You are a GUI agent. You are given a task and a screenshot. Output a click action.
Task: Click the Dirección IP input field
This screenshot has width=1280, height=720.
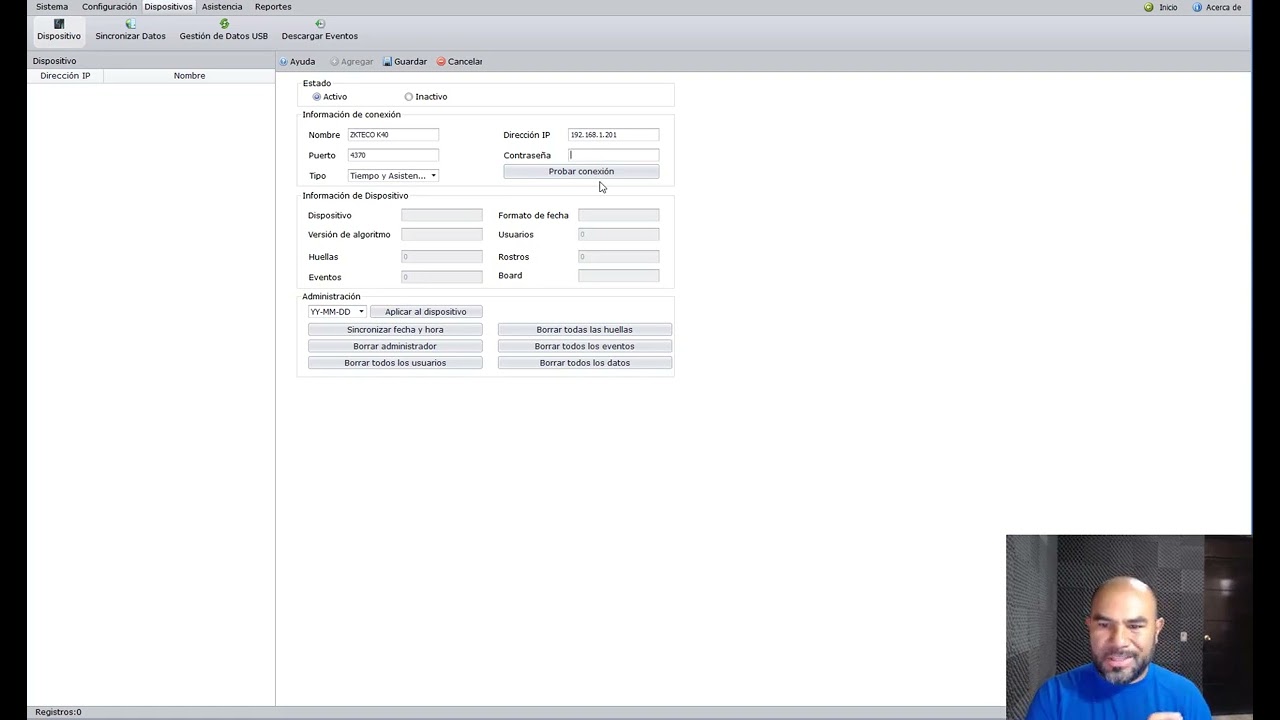point(613,135)
